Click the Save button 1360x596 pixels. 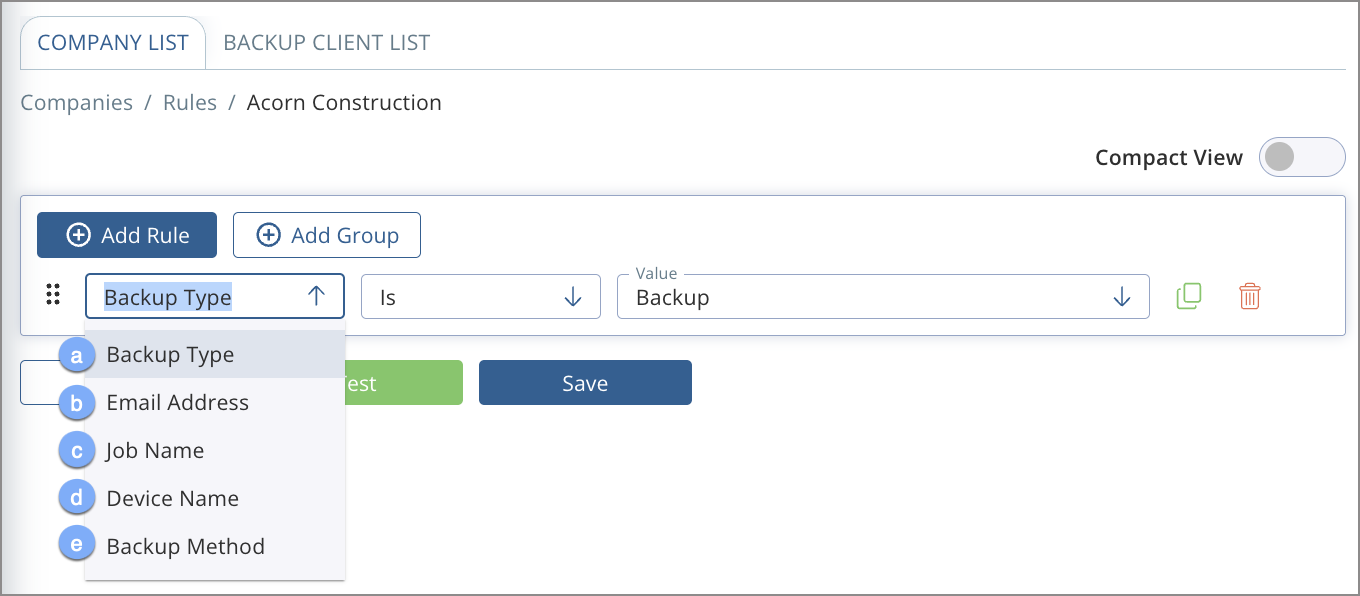[x=585, y=383]
